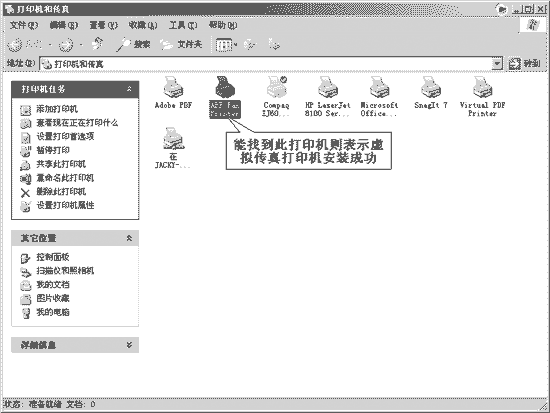The image size is (550, 413).
Task: Select the HP LaserJet 8100 printer icon
Action: (x=328, y=87)
